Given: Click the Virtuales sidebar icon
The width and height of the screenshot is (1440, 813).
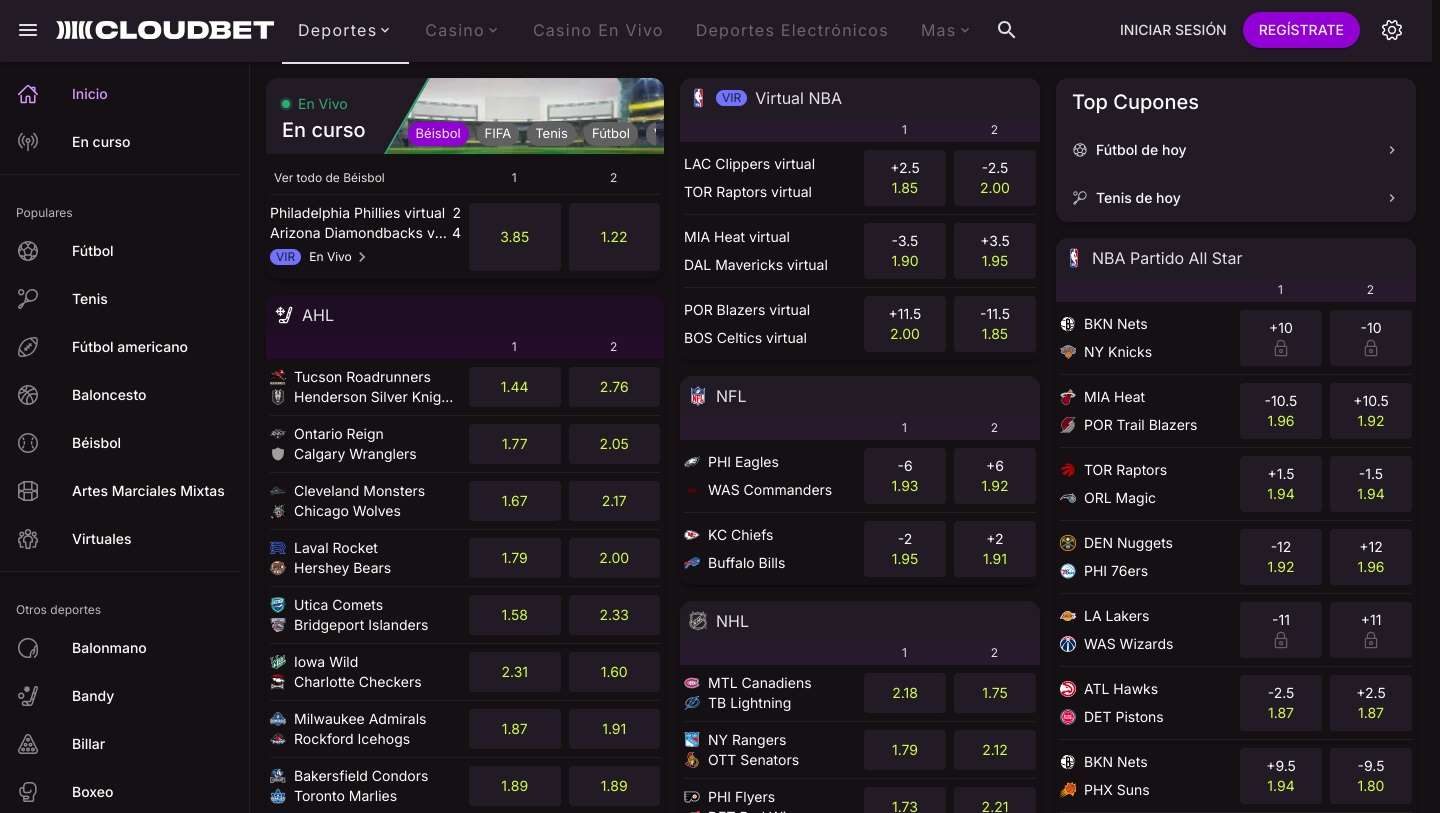Looking at the screenshot, I should click(28, 539).
